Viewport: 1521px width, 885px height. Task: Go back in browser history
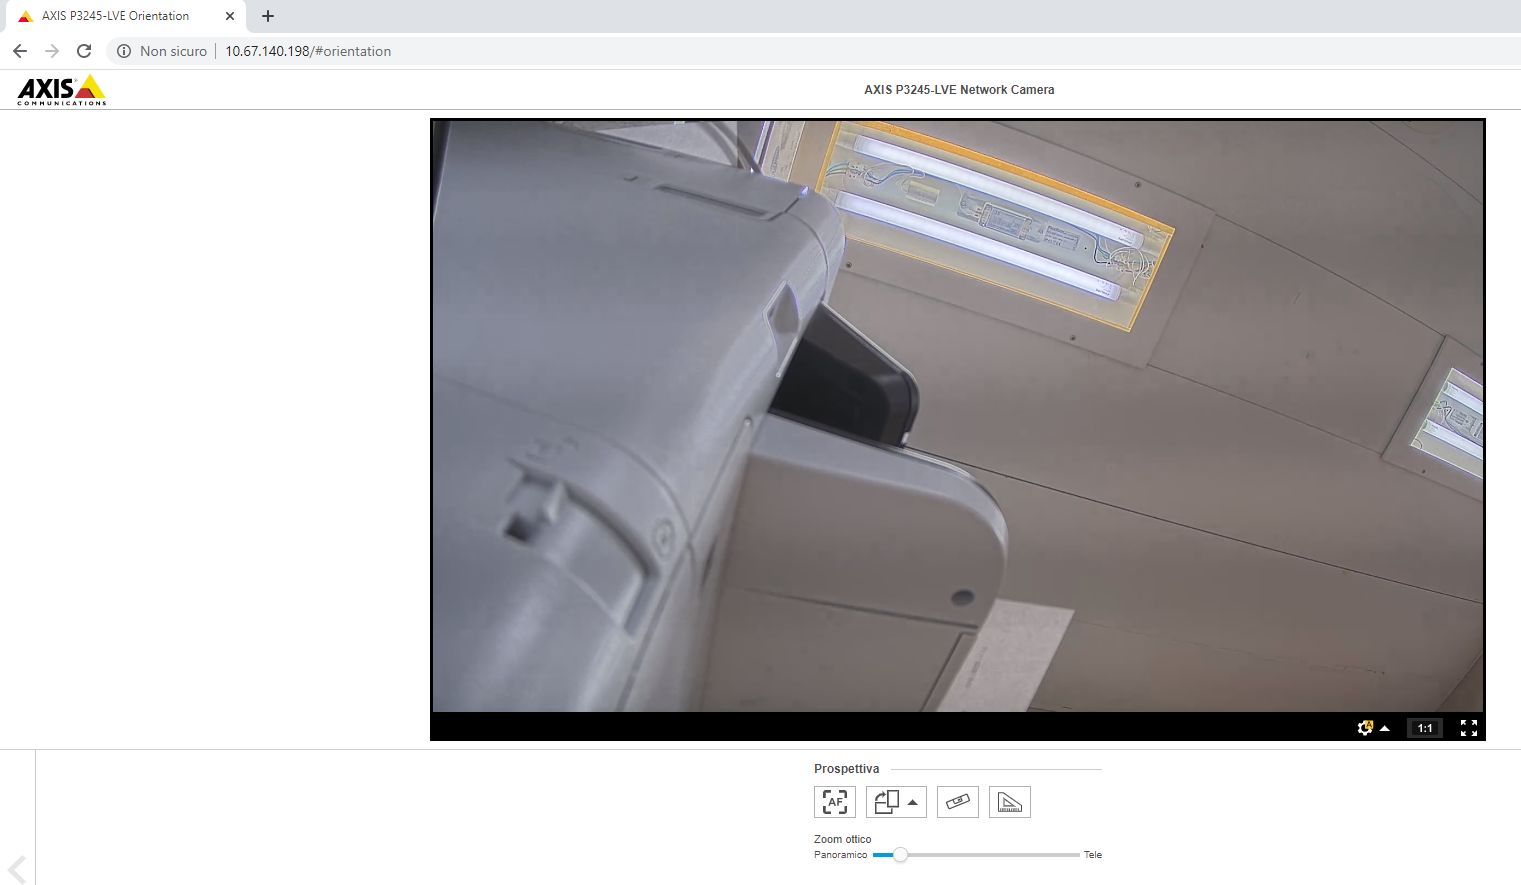[20, 51]
